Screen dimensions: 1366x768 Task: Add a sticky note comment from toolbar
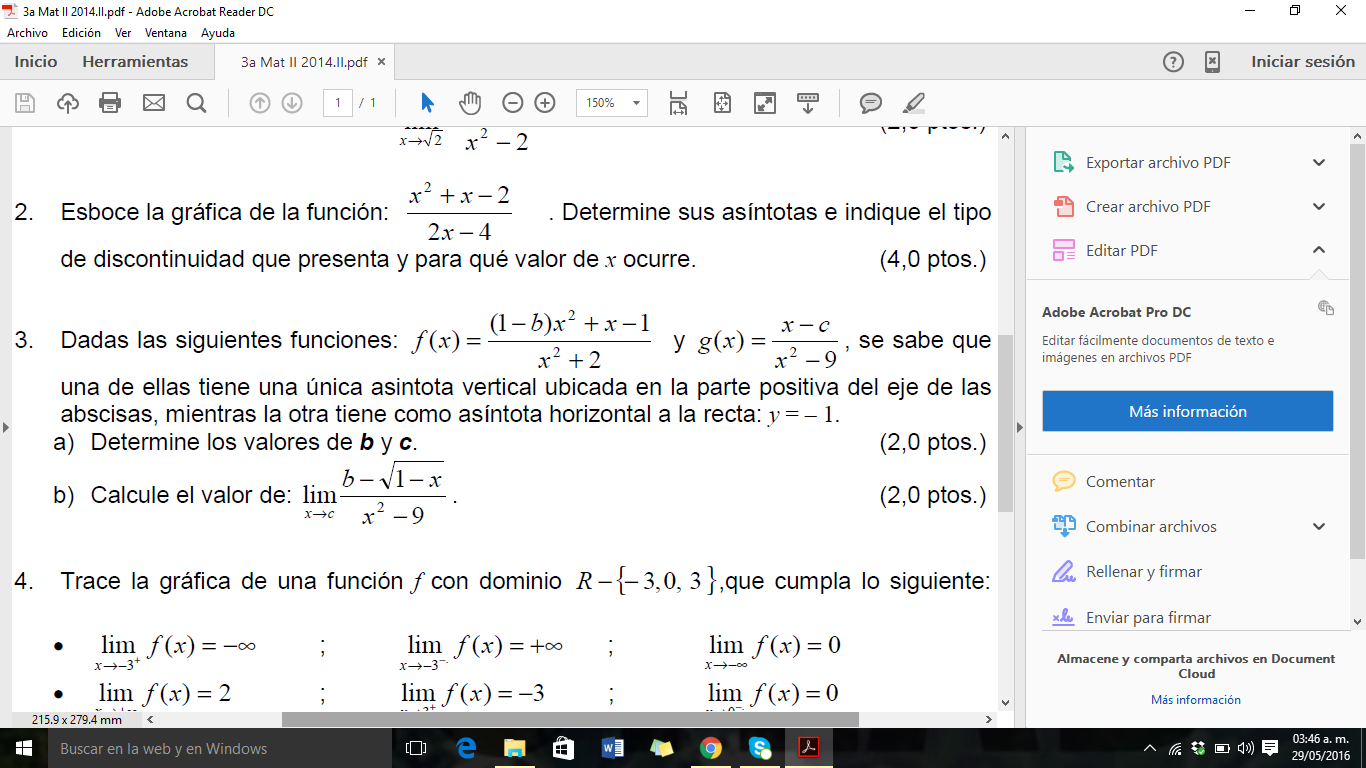[x=871, y=103]
